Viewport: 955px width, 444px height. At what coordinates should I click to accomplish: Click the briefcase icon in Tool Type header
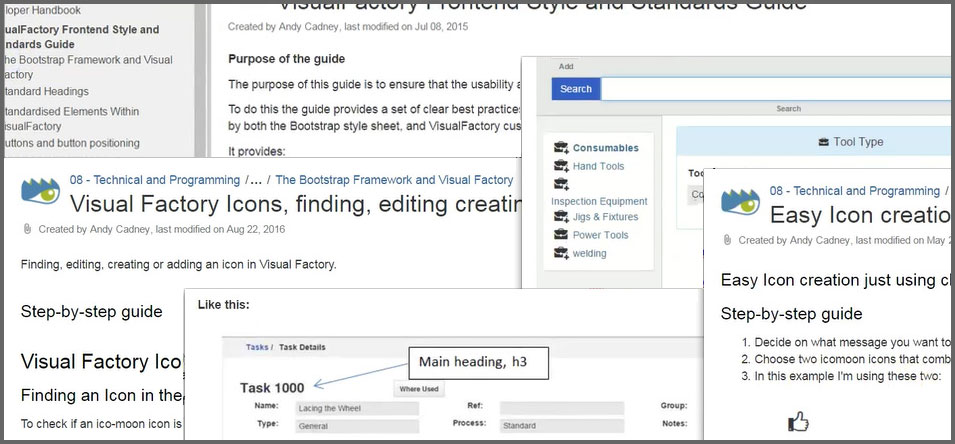(x=823, y=142)
